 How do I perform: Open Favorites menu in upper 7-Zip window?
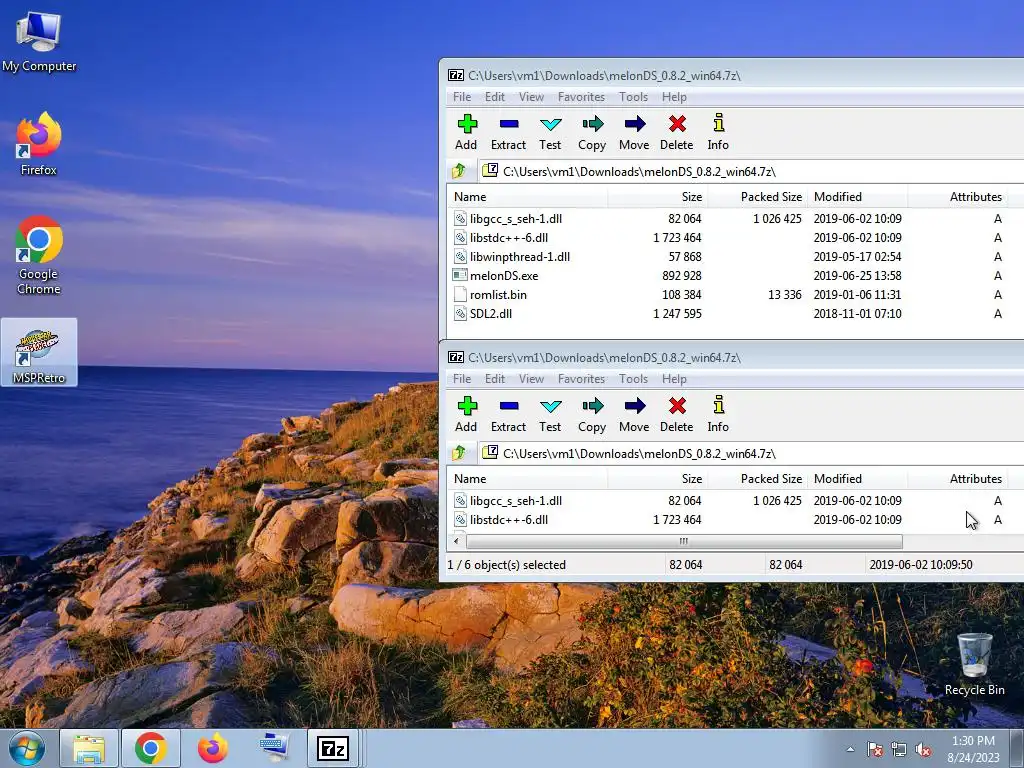[581, 97]
